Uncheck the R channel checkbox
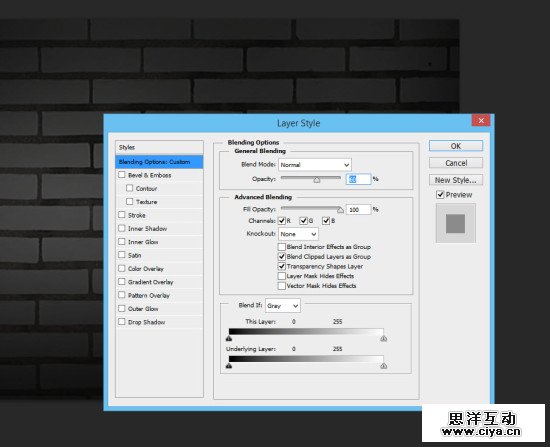 coord(282,221)
